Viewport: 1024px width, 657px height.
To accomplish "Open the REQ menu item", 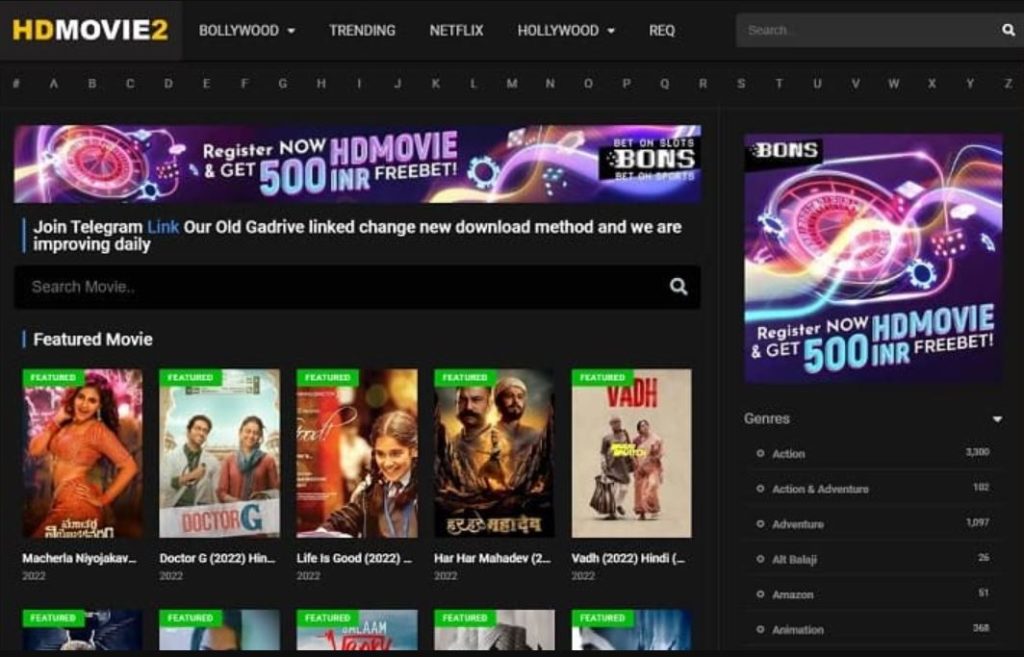I will 662,31.
